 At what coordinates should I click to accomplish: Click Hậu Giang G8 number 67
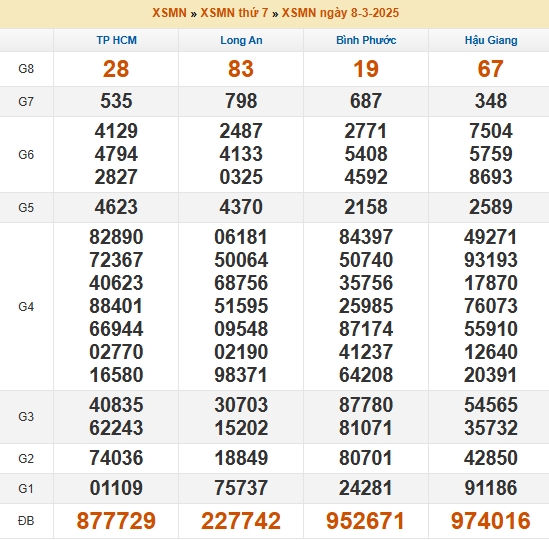click(x=491, y=69)
